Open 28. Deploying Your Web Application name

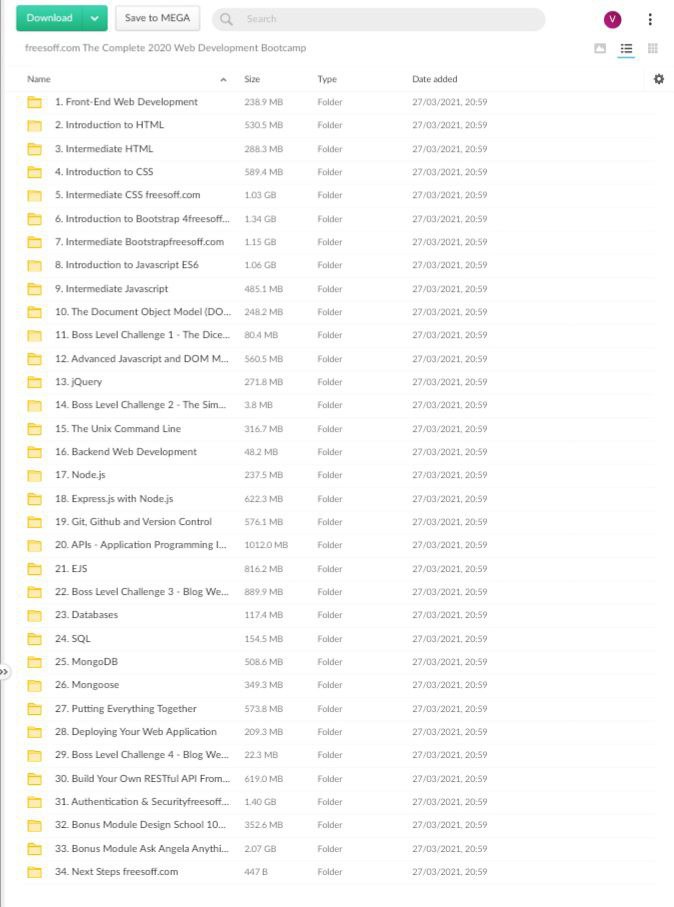(x=136, y=732)
